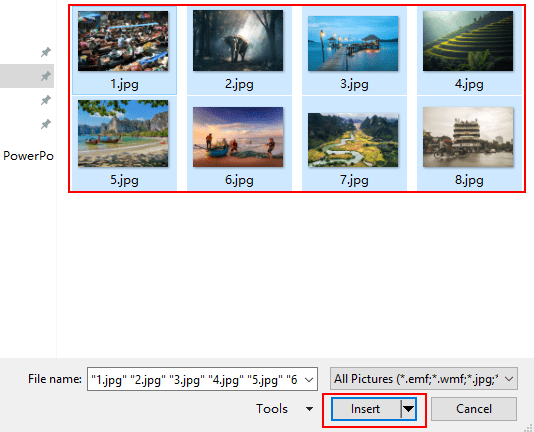
Task: Open the Insert button's dropdown arrow
Action: [408, 409]
